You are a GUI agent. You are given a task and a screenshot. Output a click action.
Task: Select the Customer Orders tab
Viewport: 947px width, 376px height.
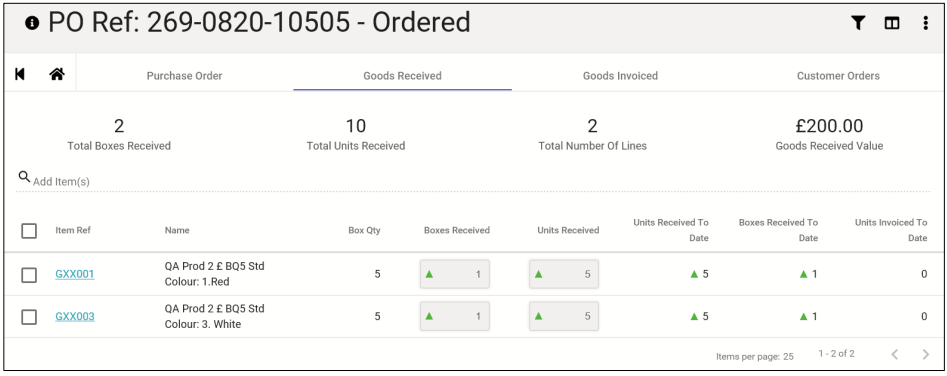pos(838,76)
